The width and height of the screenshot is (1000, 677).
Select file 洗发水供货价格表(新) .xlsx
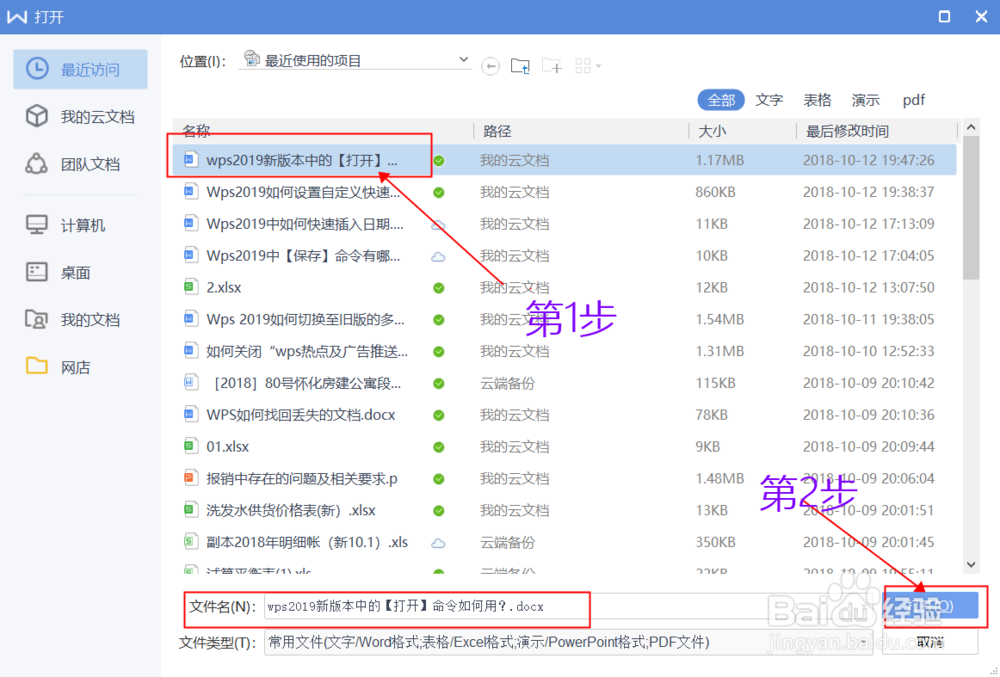564,511
